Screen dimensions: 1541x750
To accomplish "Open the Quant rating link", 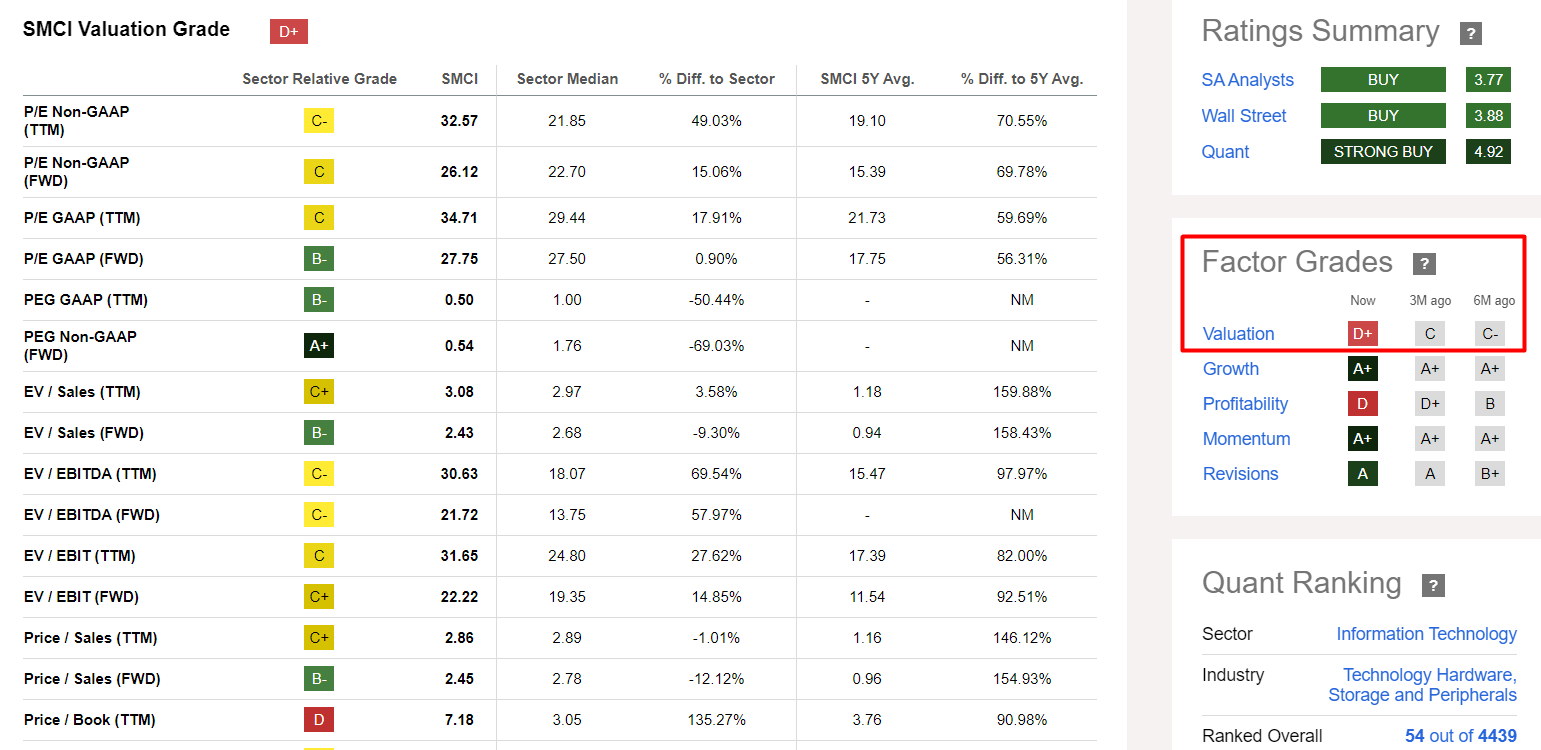I will point(1225,152).
